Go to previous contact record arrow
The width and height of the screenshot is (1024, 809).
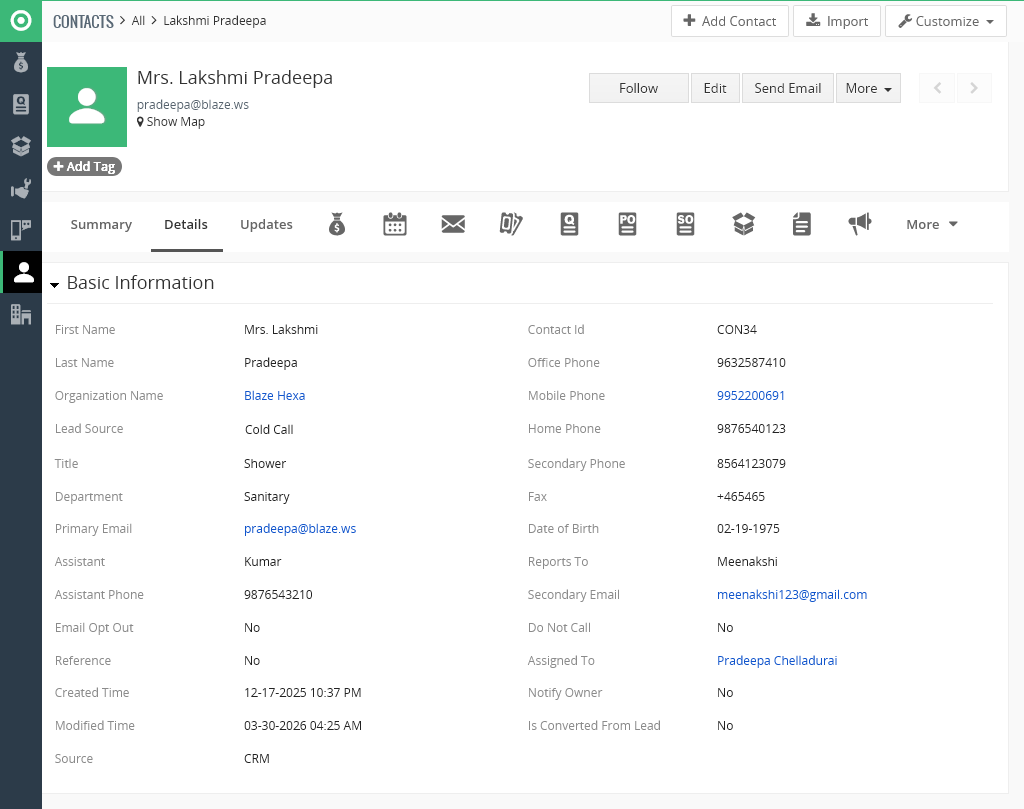point(937,88)
